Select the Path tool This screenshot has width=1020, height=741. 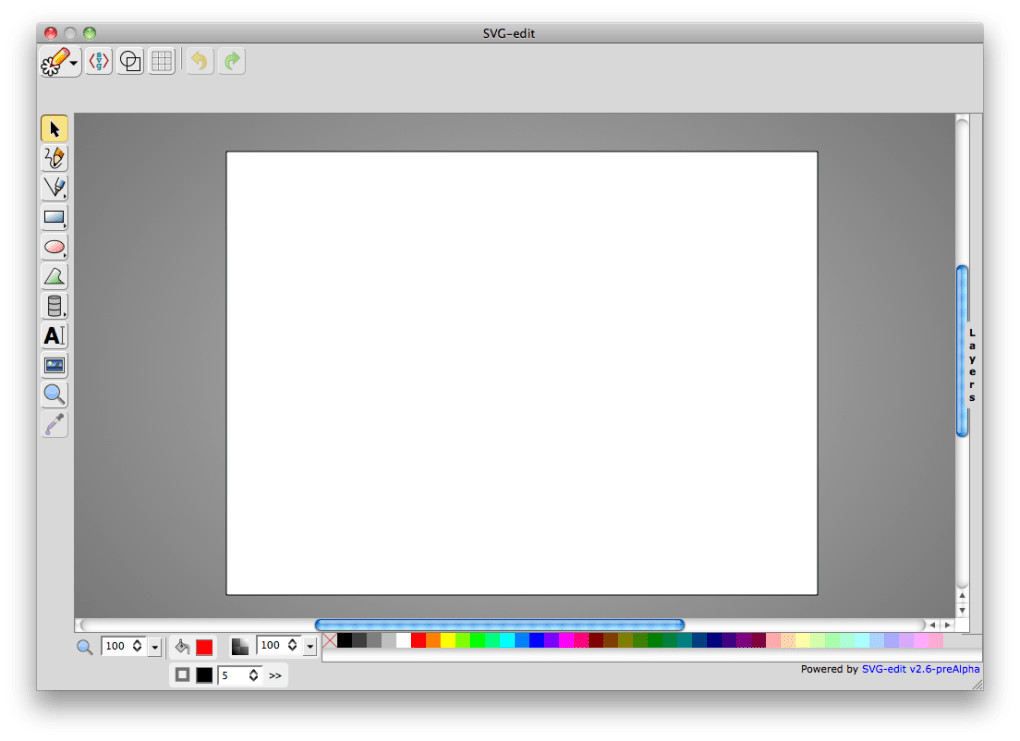point(55,276)
